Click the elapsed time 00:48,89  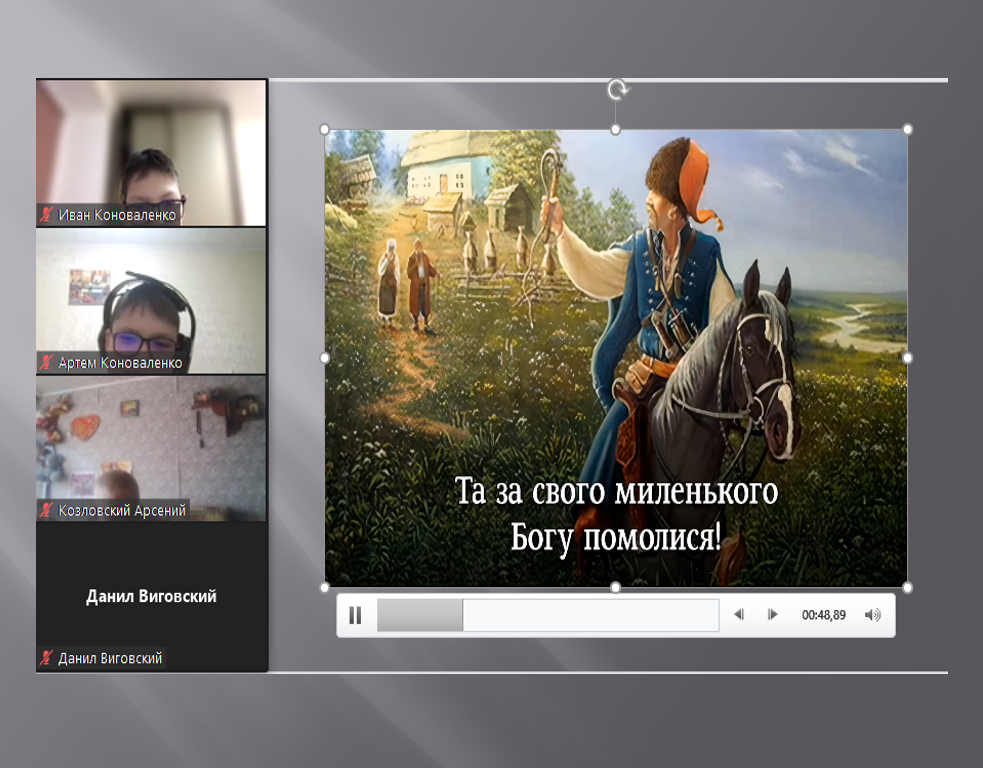click(824, 615)
